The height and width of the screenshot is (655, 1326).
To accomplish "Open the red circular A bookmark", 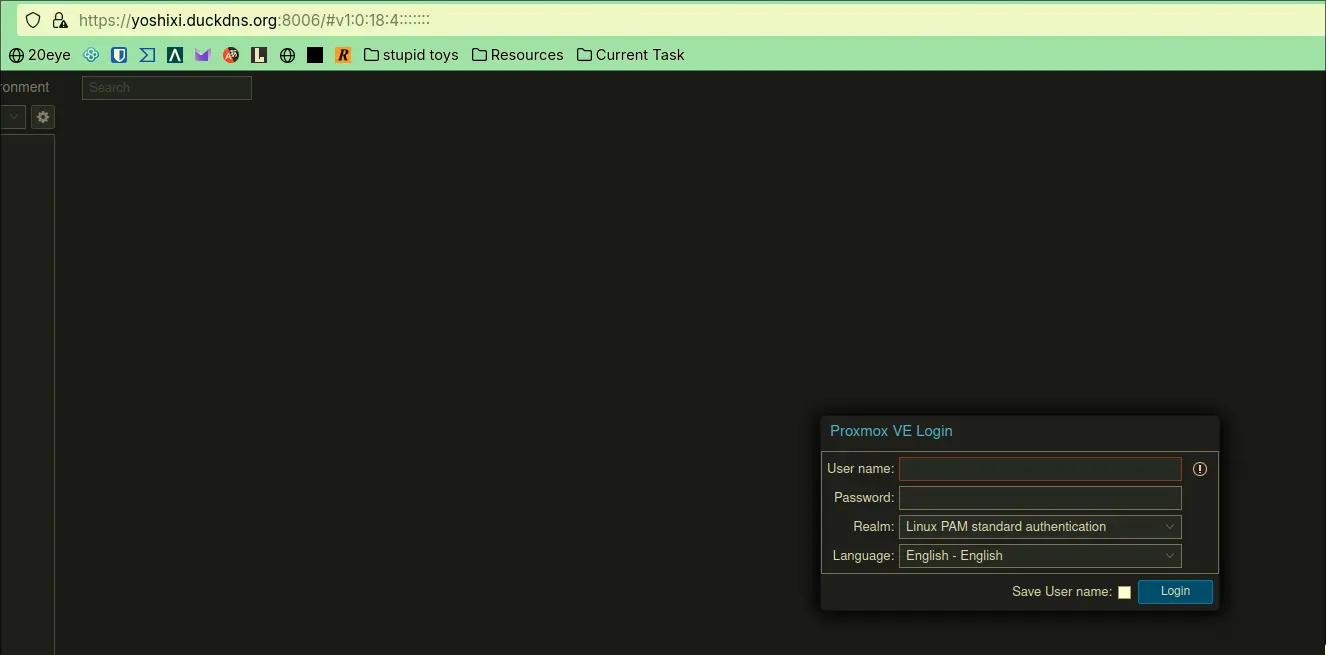I will coord(231,55).
